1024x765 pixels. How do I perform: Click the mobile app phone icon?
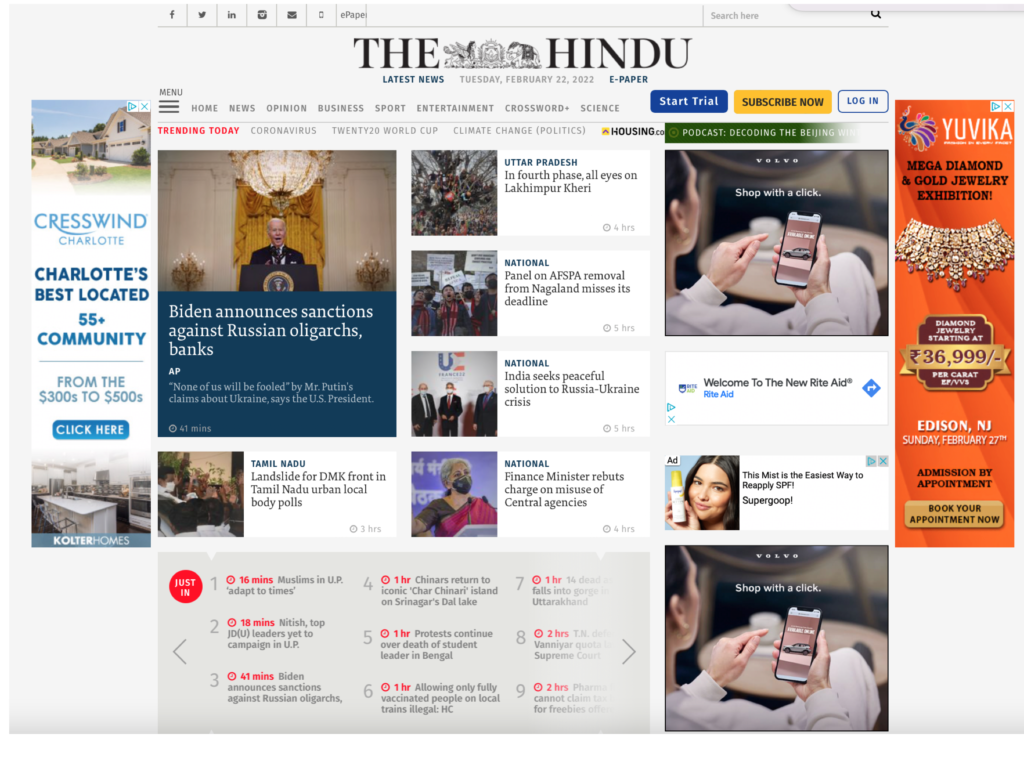[x=321, y=14]
